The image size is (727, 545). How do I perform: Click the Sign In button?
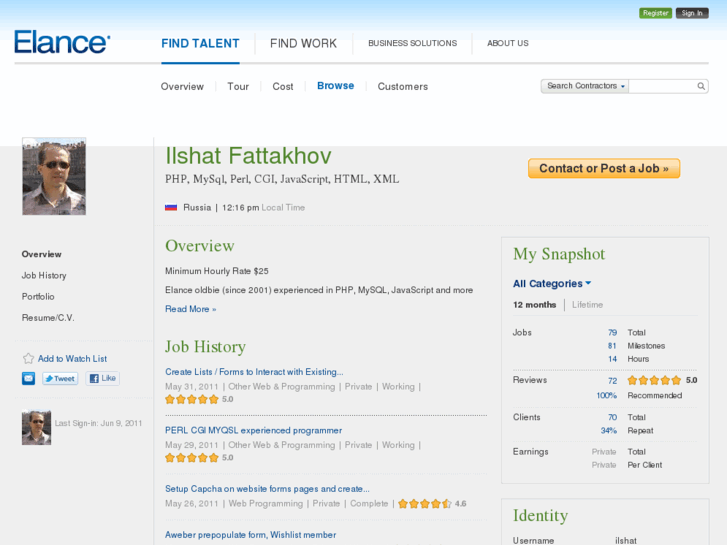point(692,13)
